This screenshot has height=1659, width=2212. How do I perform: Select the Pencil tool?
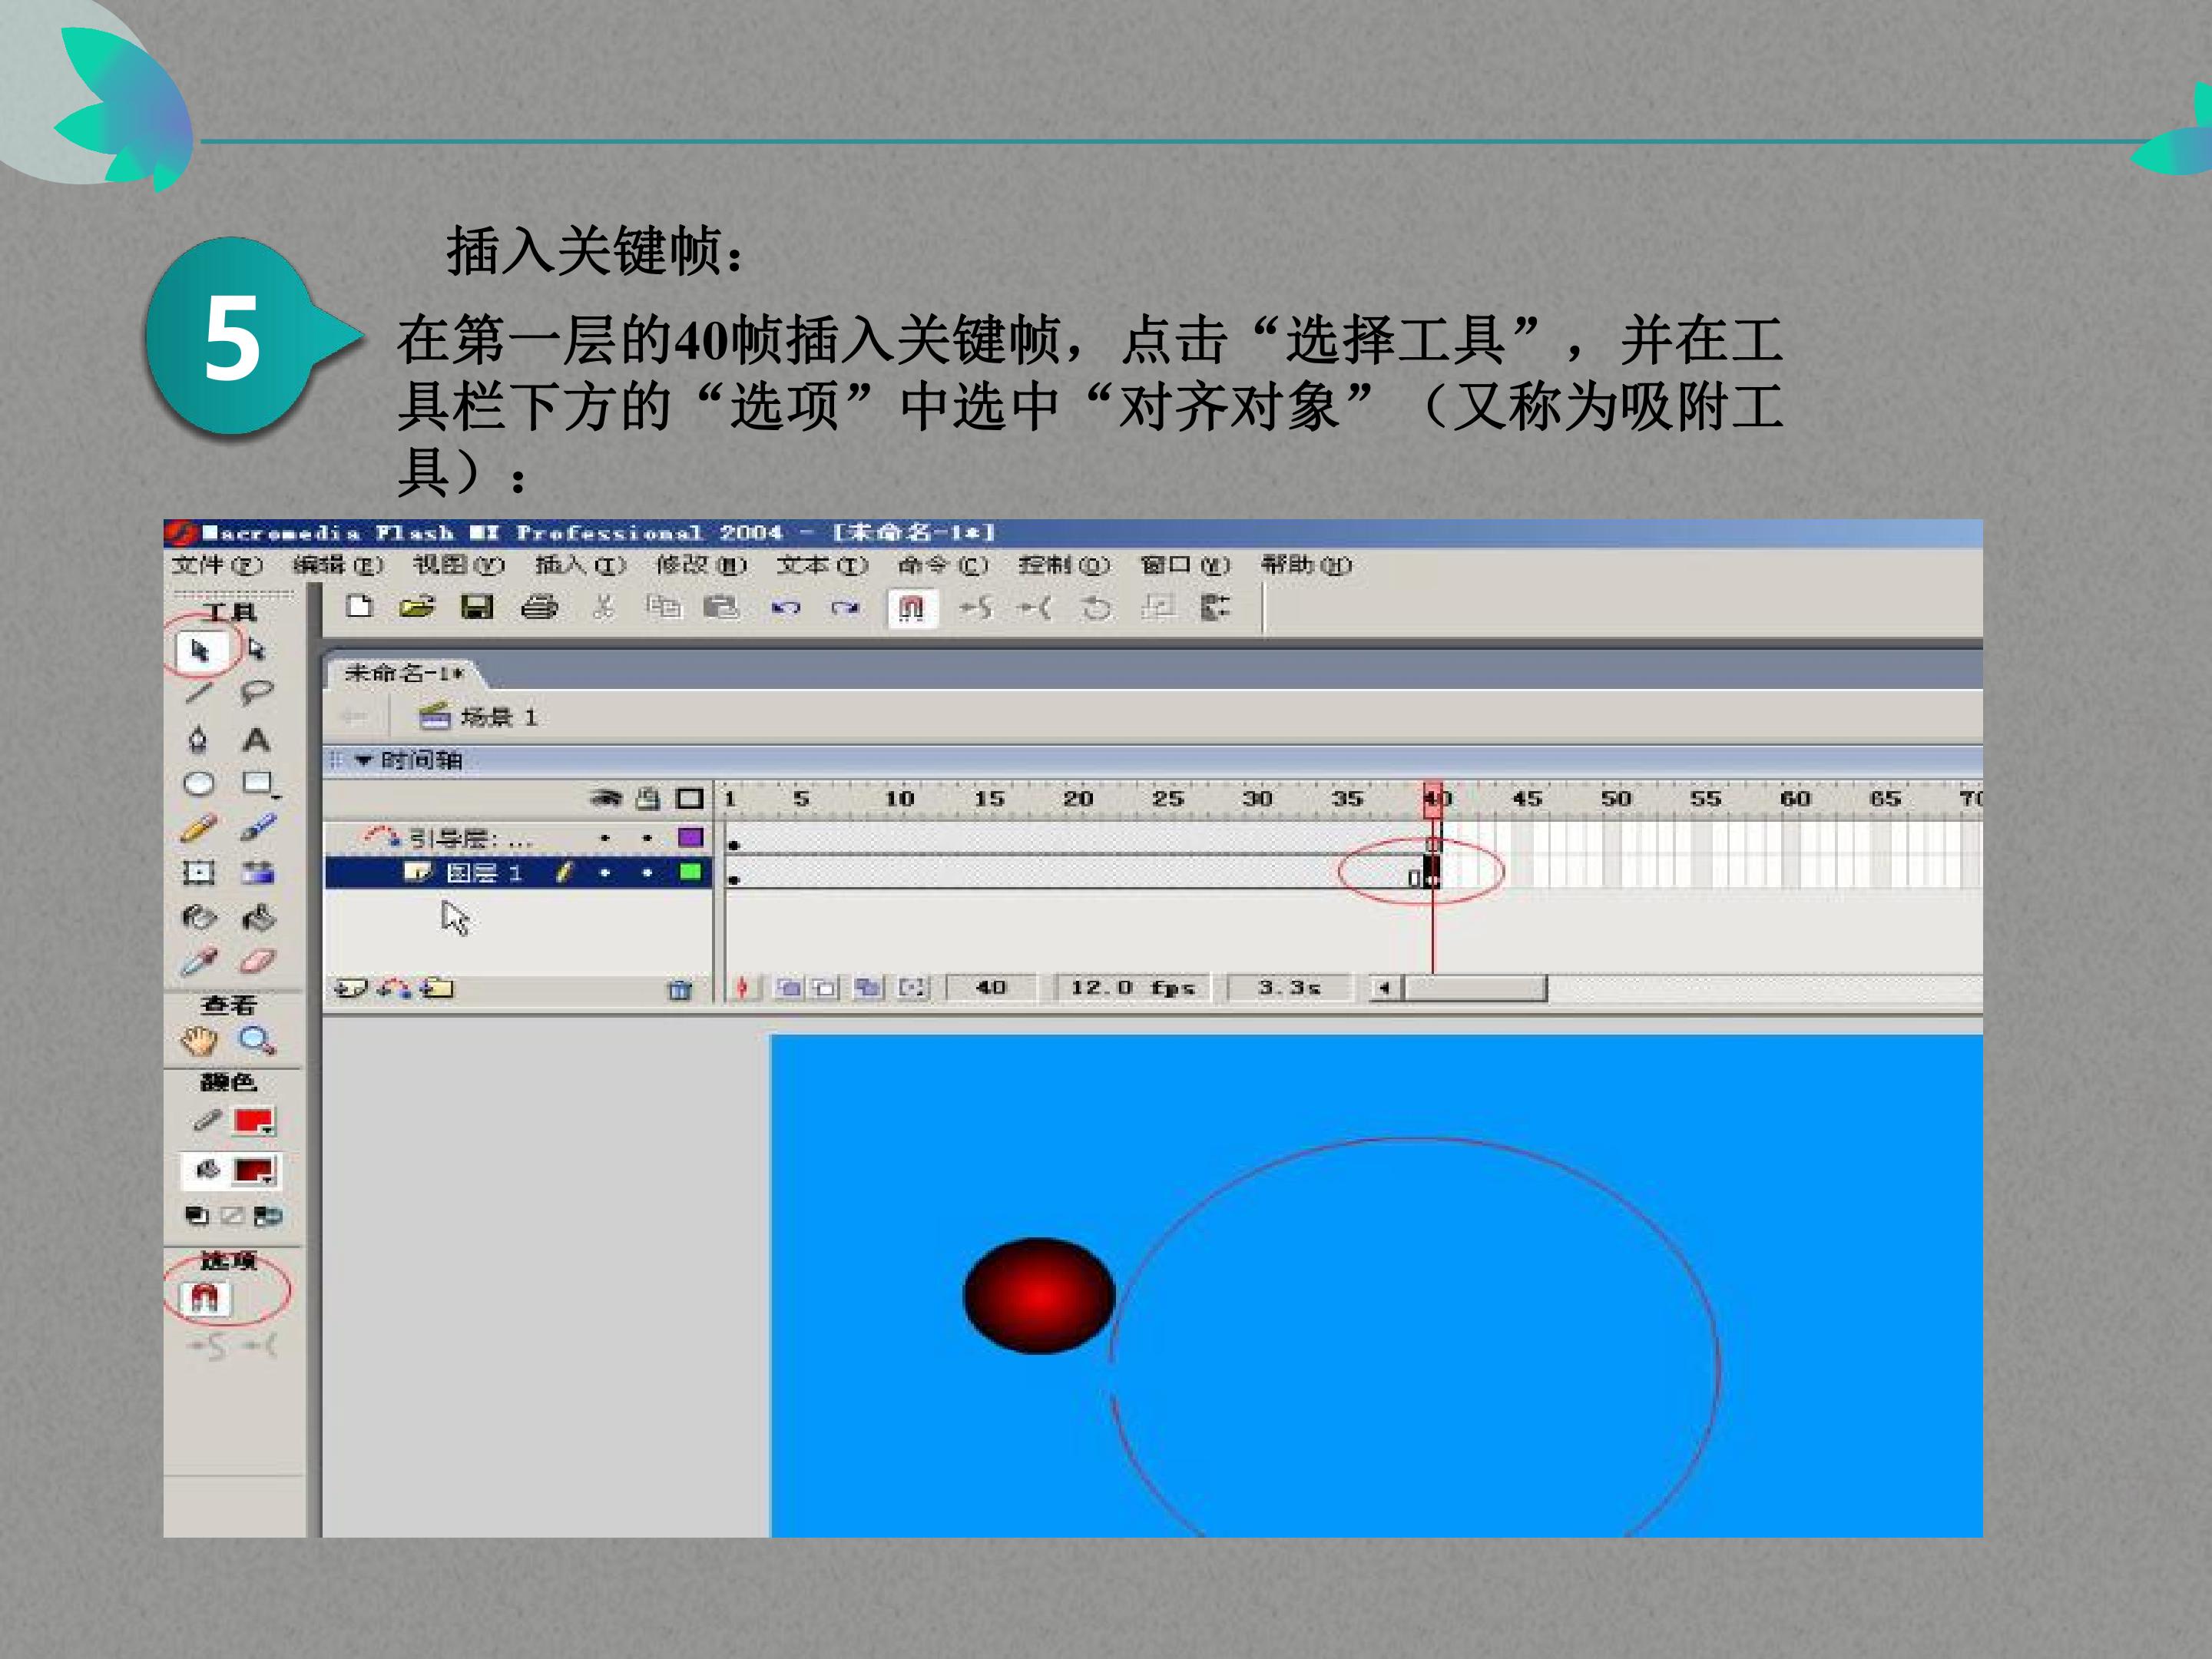click(x=199, y=829)
